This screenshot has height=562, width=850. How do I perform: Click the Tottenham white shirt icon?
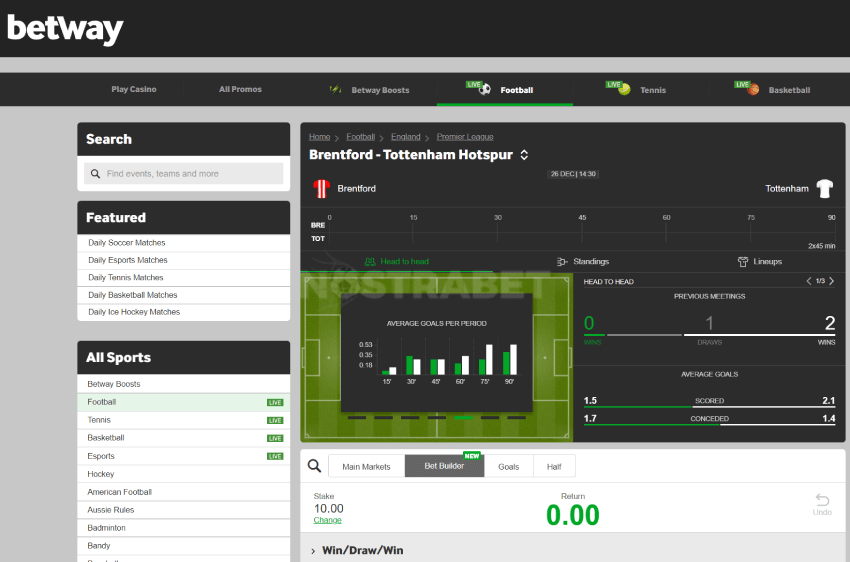(x=825, y=189)
